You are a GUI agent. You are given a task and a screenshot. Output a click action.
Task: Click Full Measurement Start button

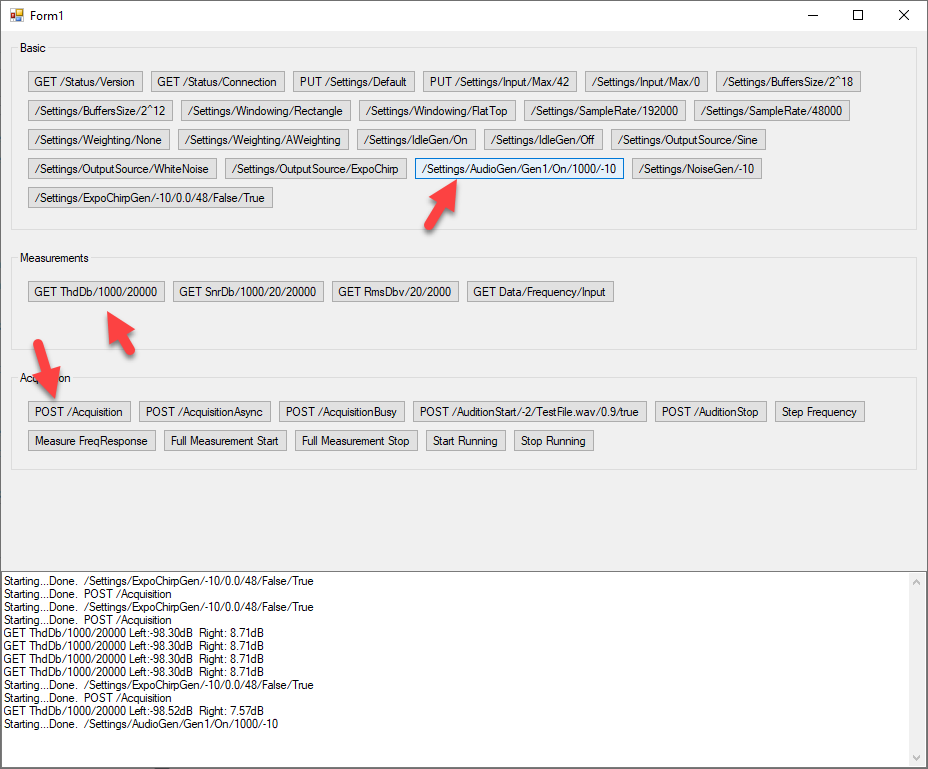tap(225, 440)
